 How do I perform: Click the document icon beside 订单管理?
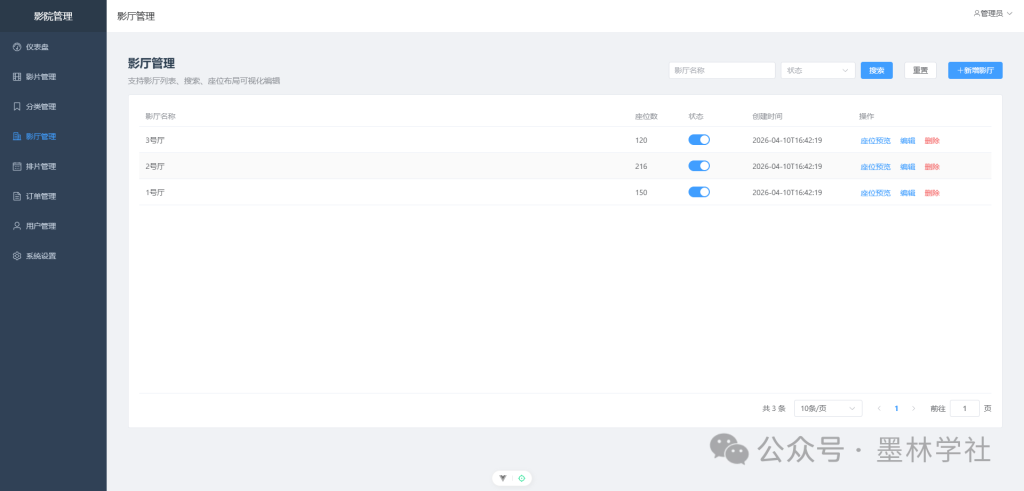point(17,196)
